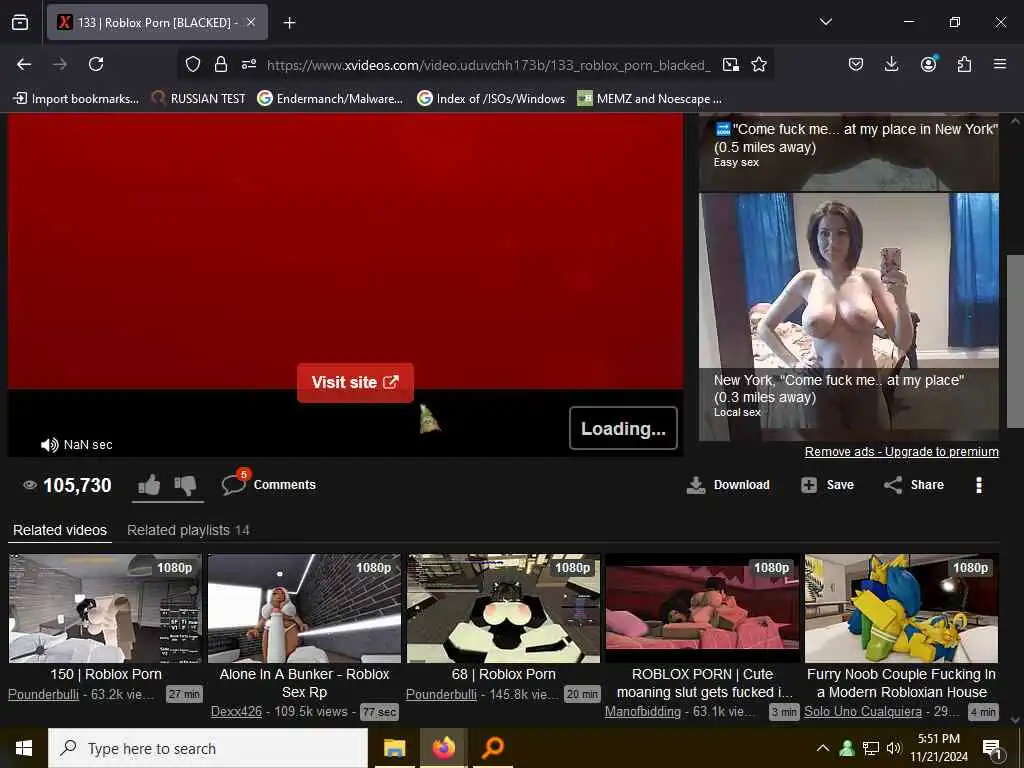Click the address bar URL field

point(488,65)
